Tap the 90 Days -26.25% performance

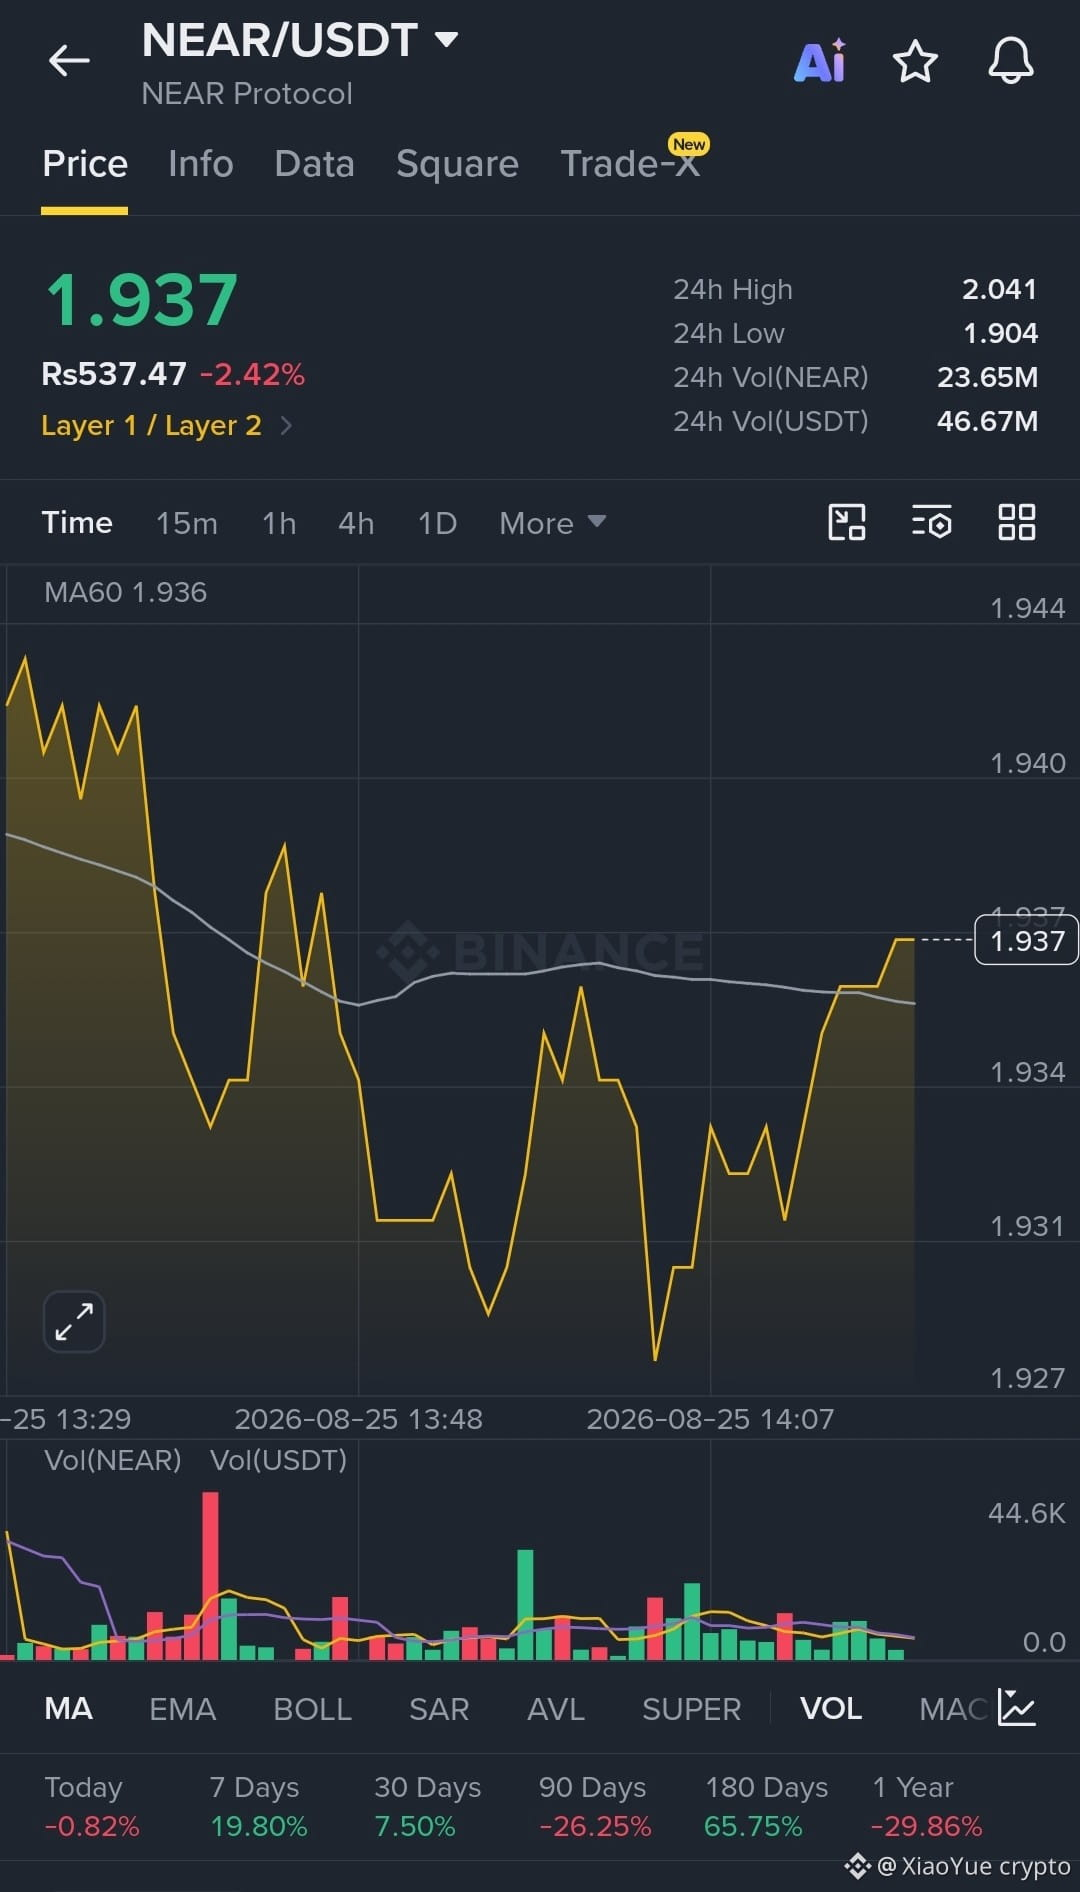click(595, 1806)
